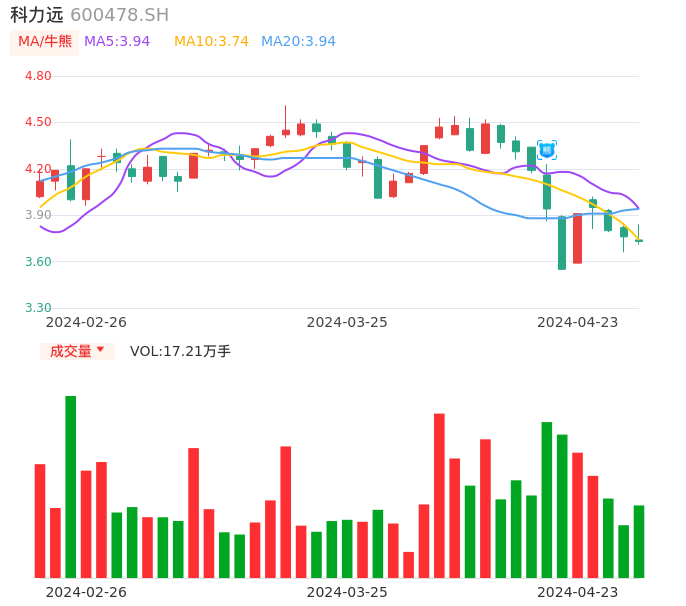Click the 4.80 price axis label
686x606 pixels.
[x=38, y=76]
